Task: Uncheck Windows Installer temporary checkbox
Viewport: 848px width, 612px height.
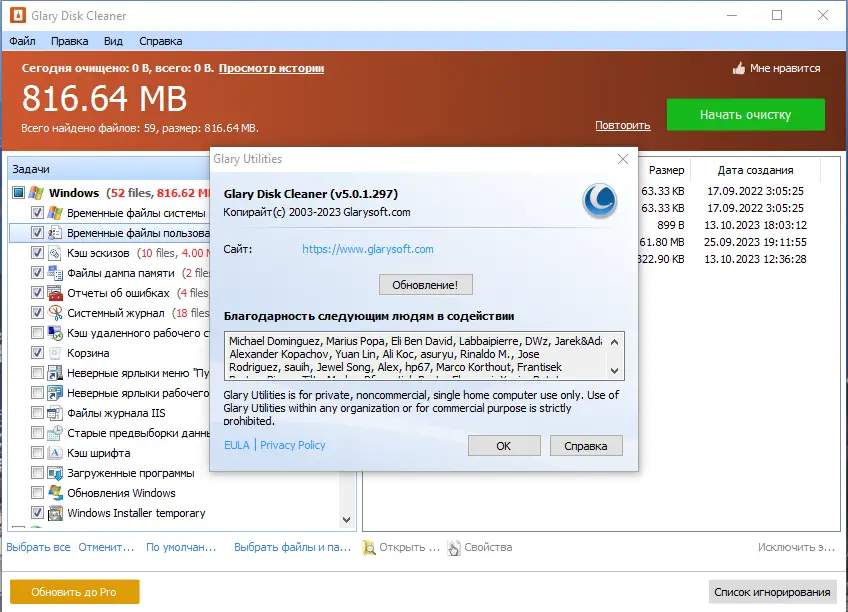Action: tap(37, 513)
